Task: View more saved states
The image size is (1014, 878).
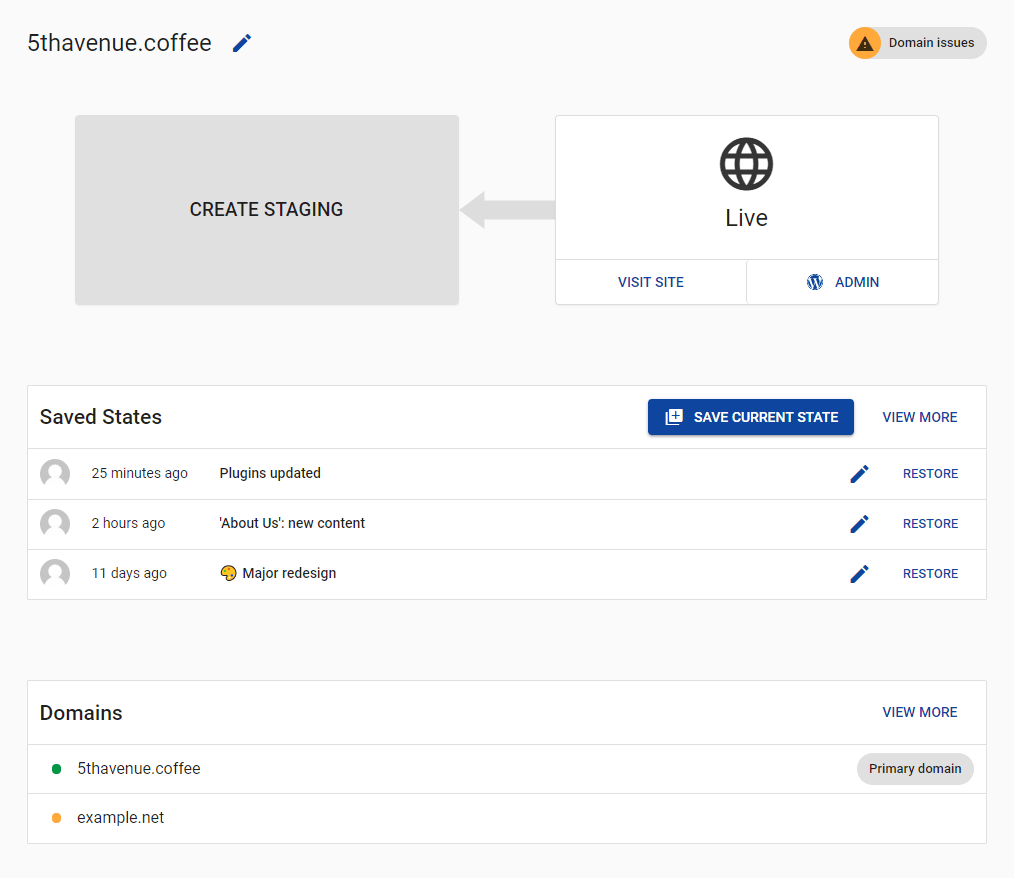Action: [x=920, y=417]
